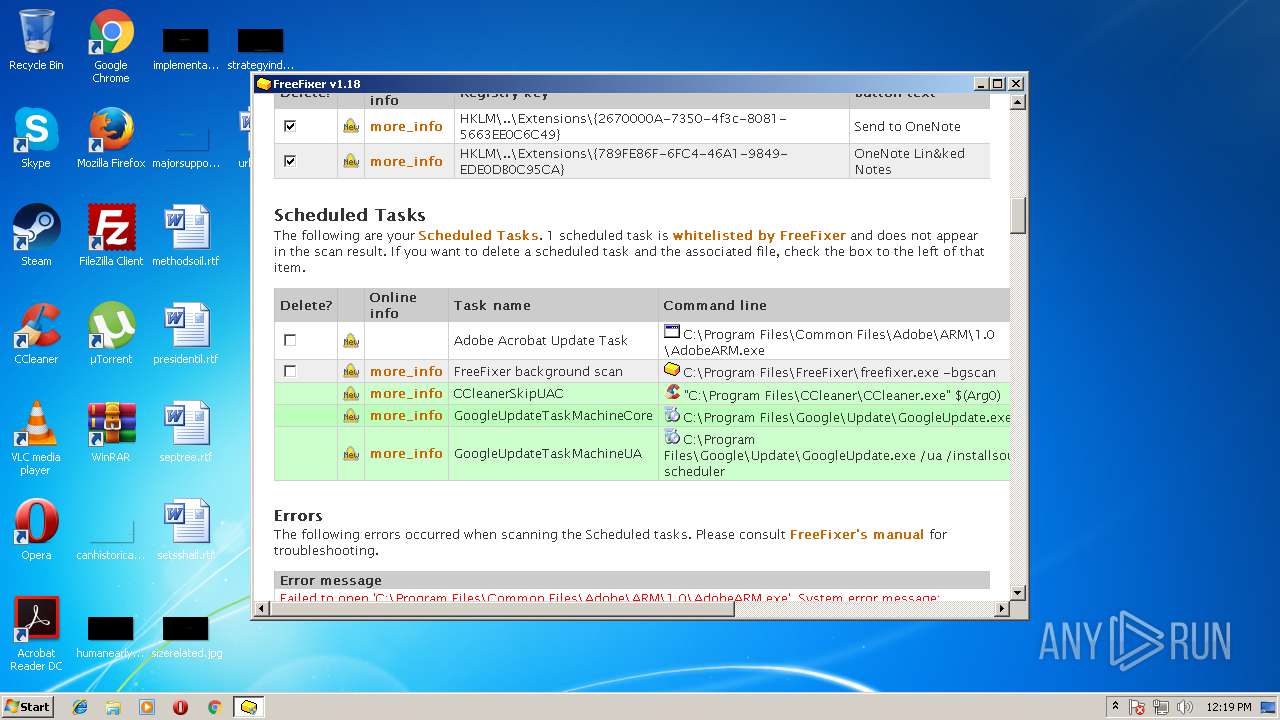The width and height of the screenshot is (1280, 720).
Task: Launch Steam desktop shortcut
Action: (x=36, y=236)
